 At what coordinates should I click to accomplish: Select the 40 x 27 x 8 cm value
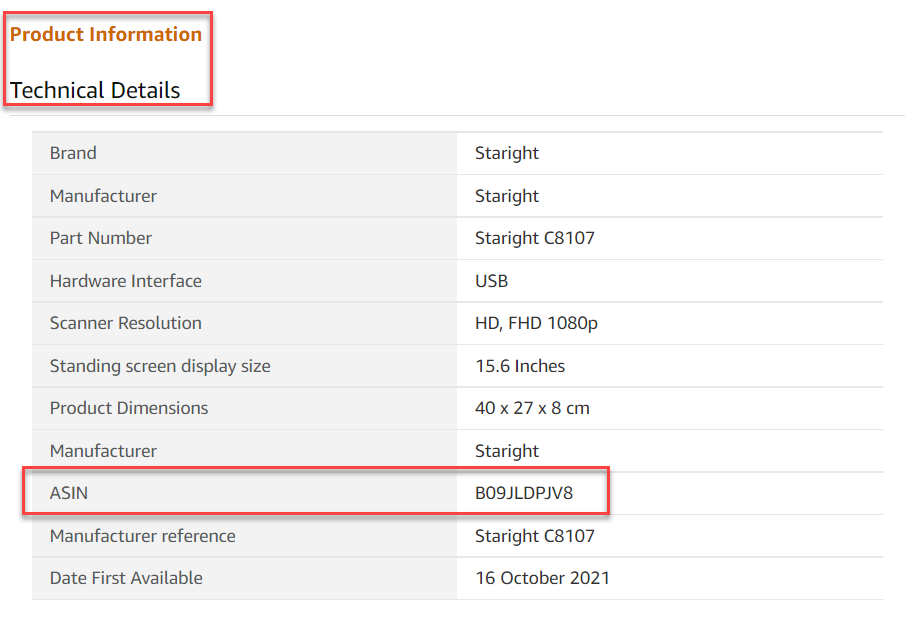532,408
